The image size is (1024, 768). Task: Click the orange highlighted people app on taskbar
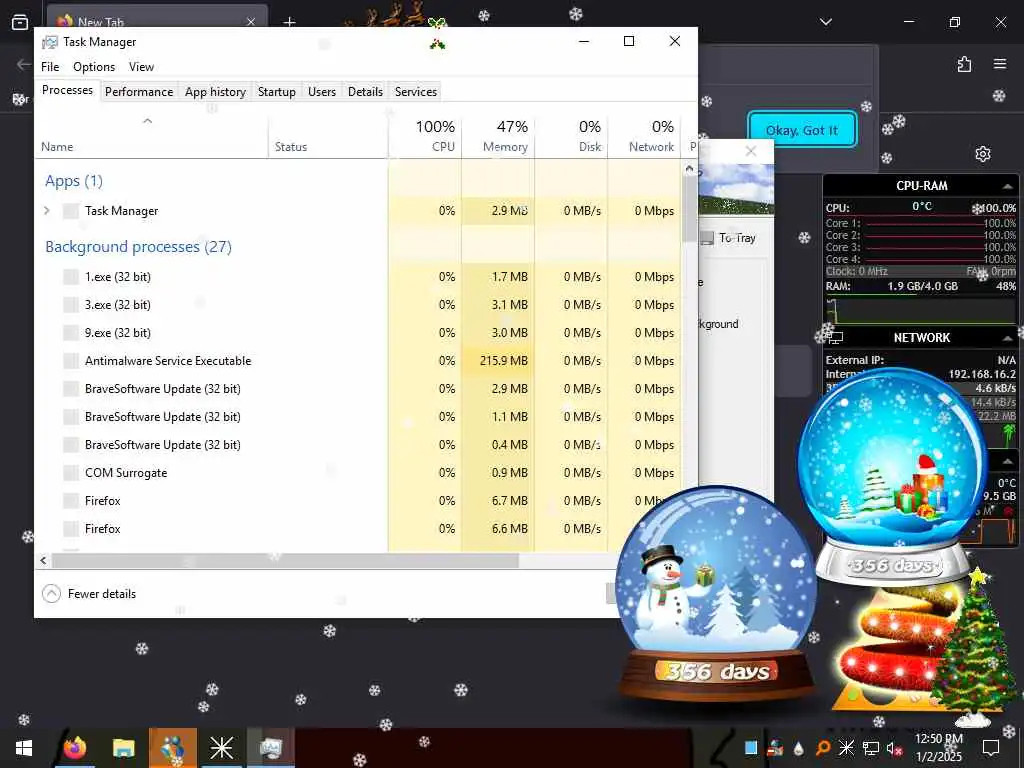(x=172, y=748)
